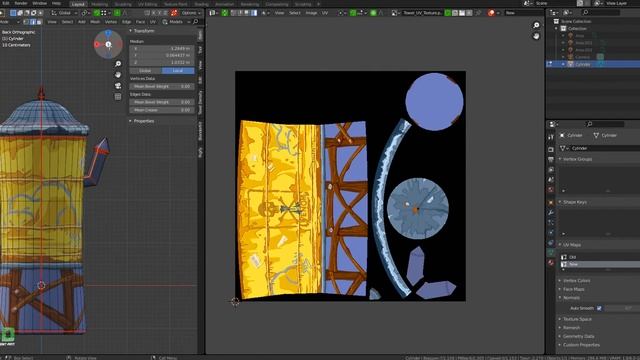Open the Particles properties tab icon
This screenshot has height=360, width=640.
point(551,222)
